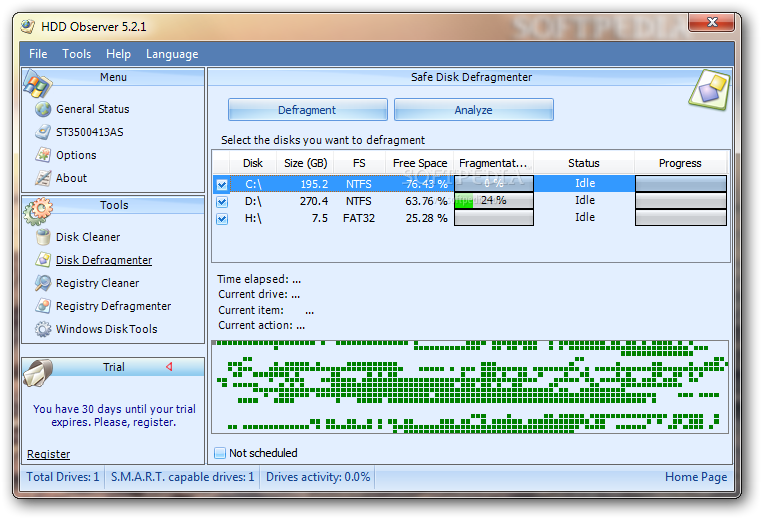
Task: Click Total Drives: 1 status entry
Action: coord(63,477)
